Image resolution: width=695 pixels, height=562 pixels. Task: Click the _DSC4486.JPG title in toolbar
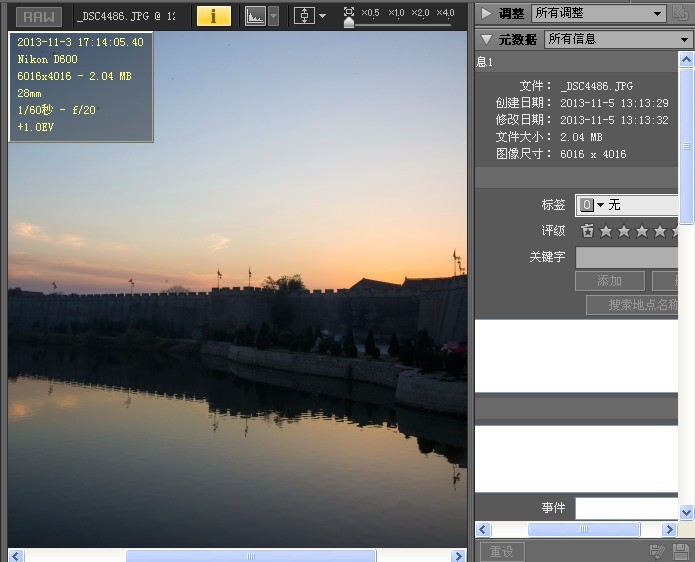(126, 16)
